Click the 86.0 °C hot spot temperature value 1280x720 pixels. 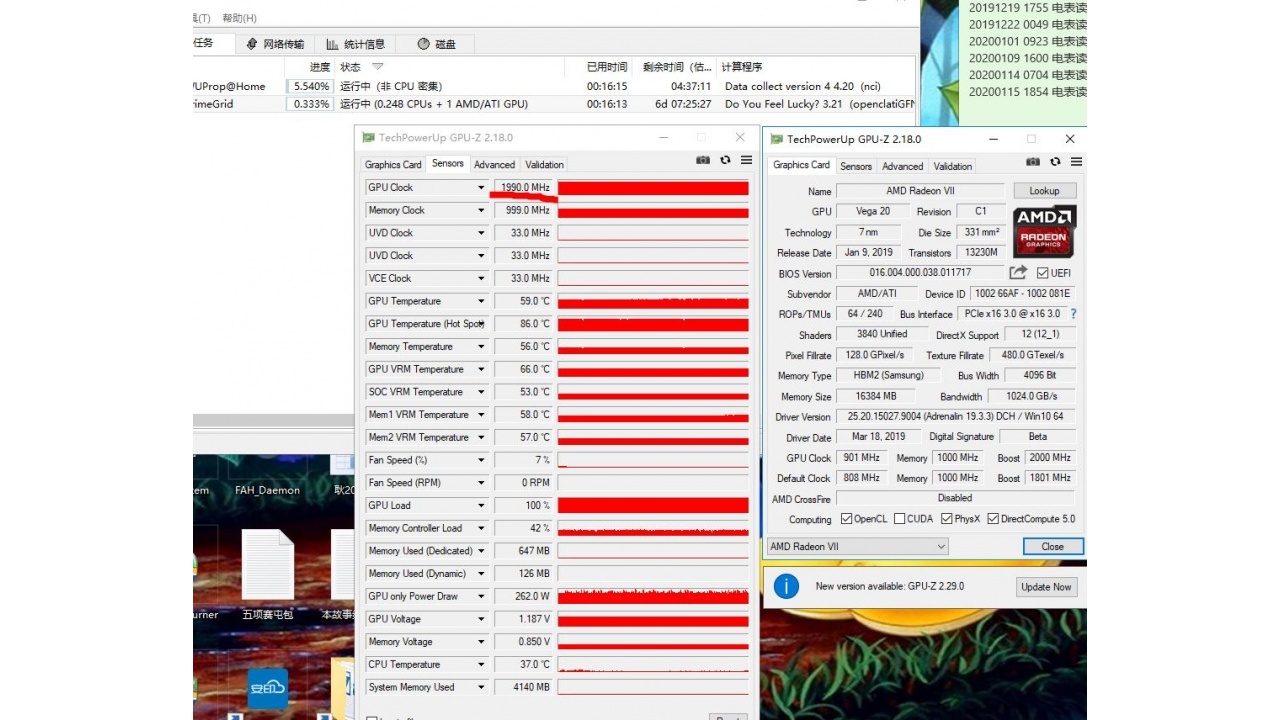(524, 324)
